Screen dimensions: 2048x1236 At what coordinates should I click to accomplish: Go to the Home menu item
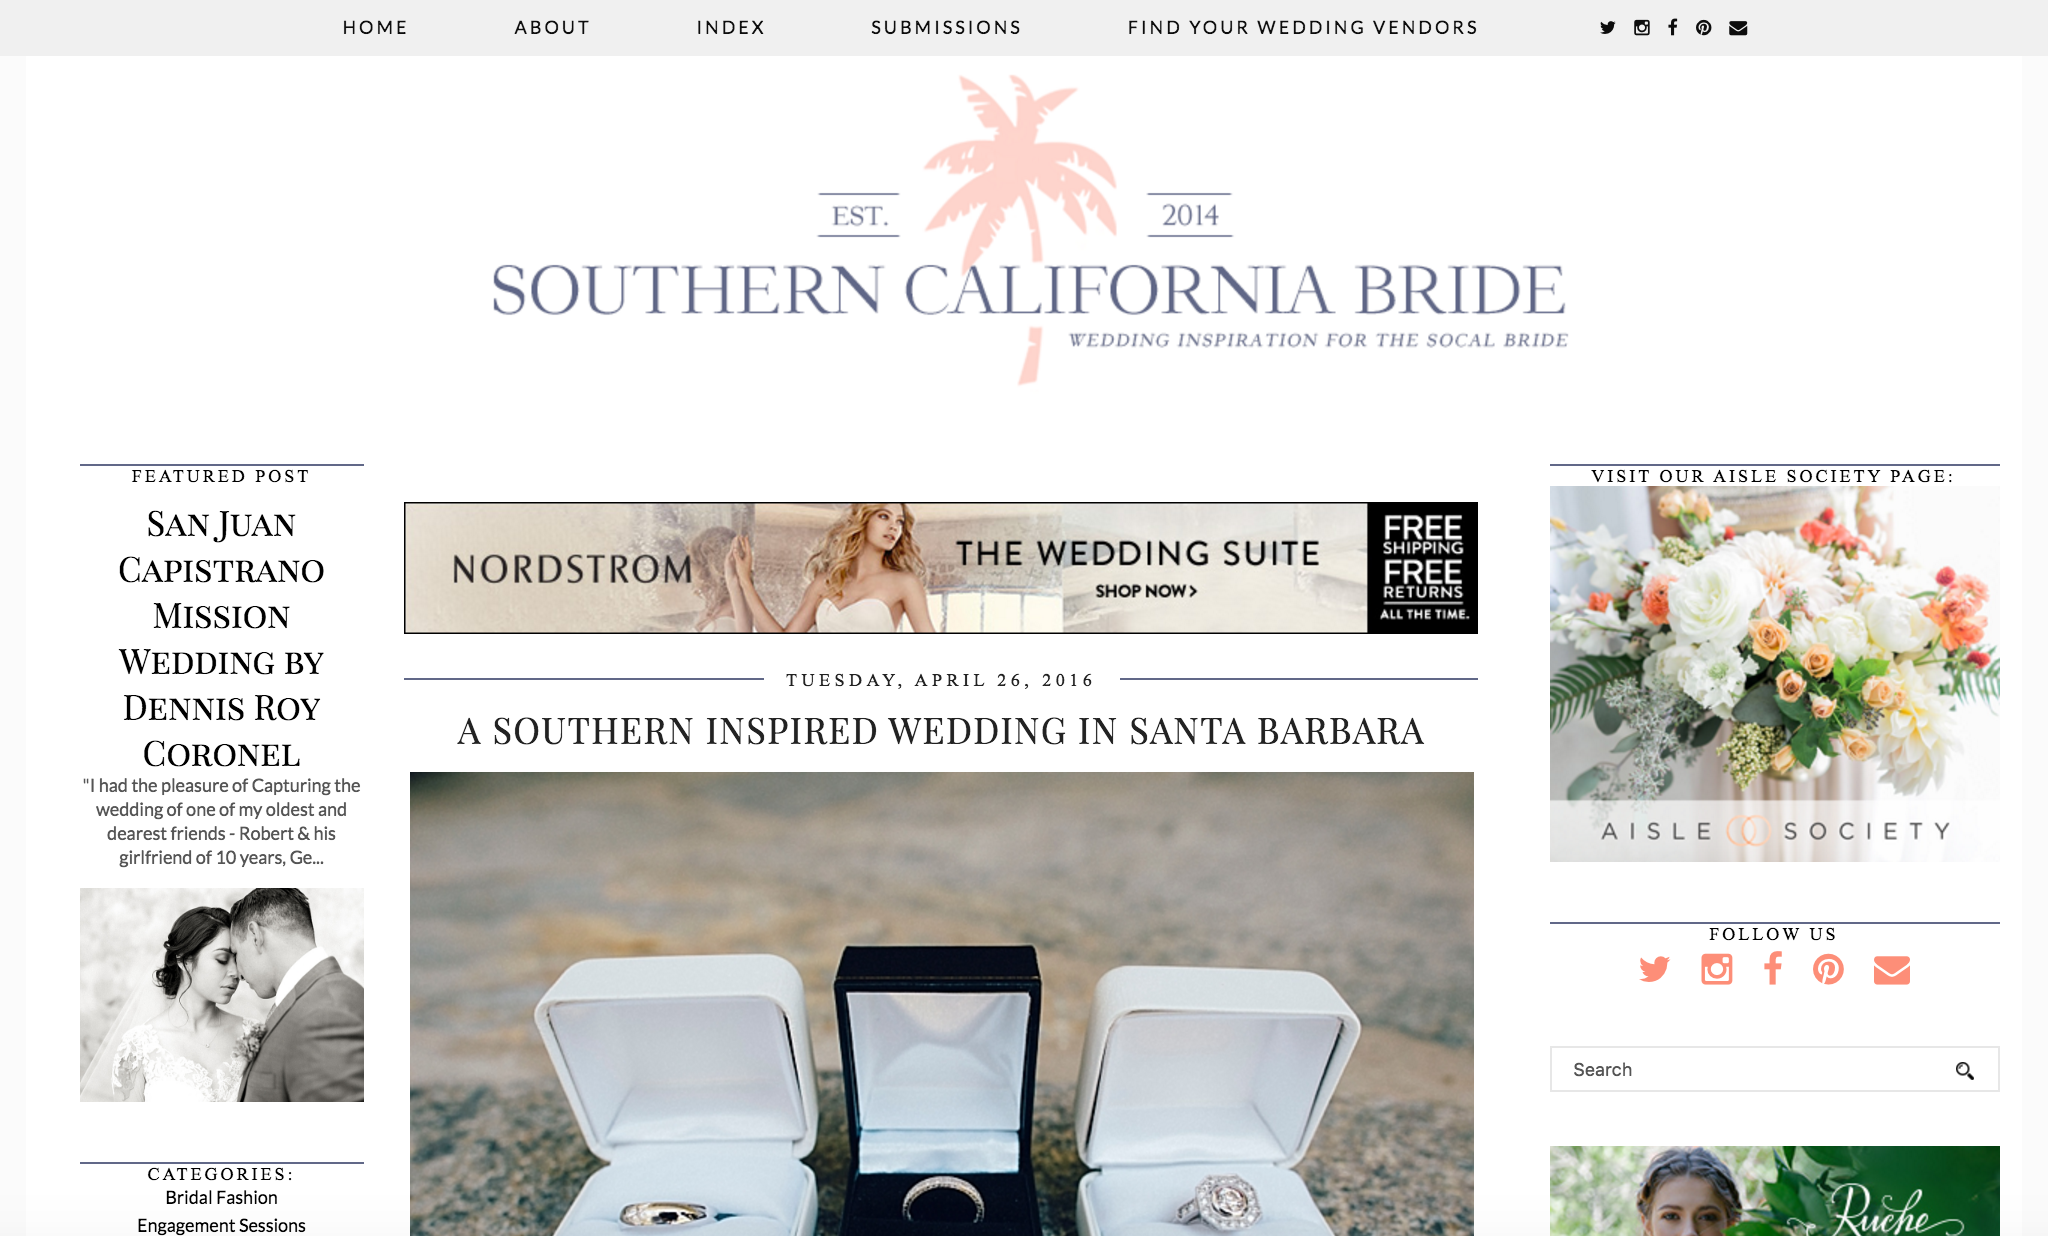375,28
